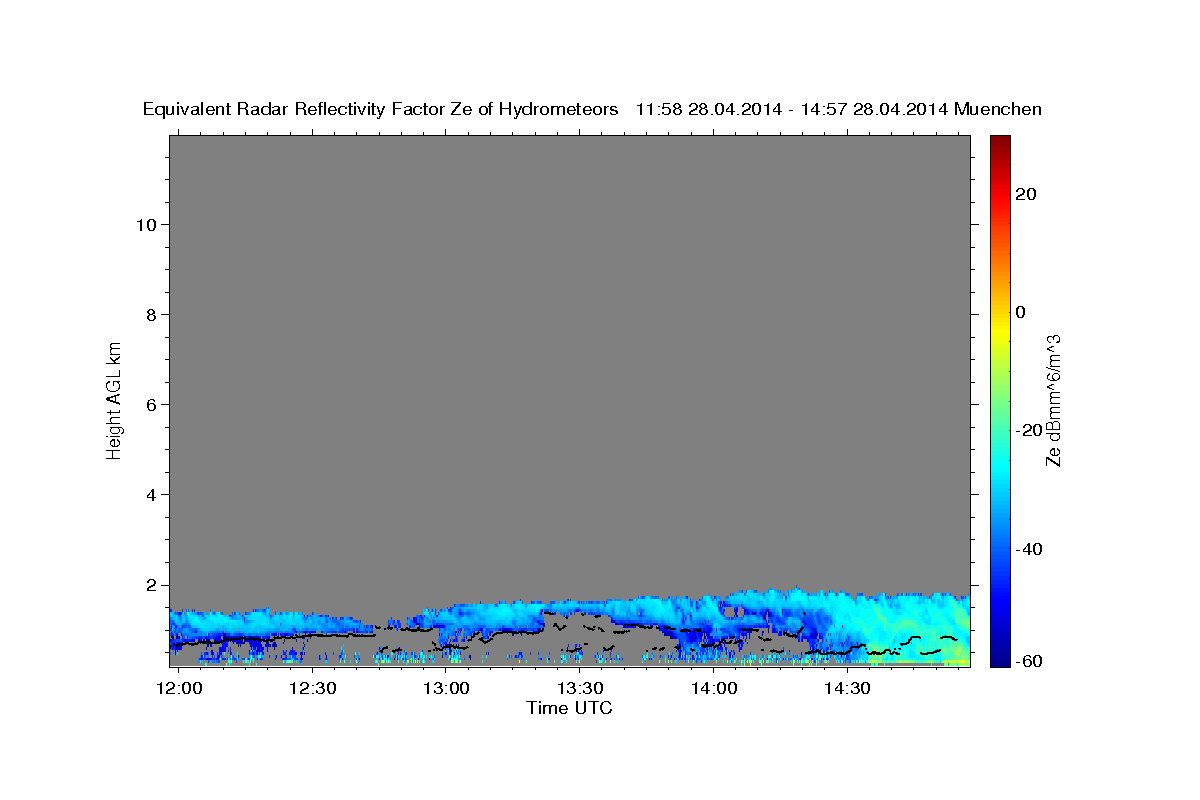Click the 12:00 time tick label
Image resolution: width=1200 pixels, height=800 pixels.
(180, 689)
